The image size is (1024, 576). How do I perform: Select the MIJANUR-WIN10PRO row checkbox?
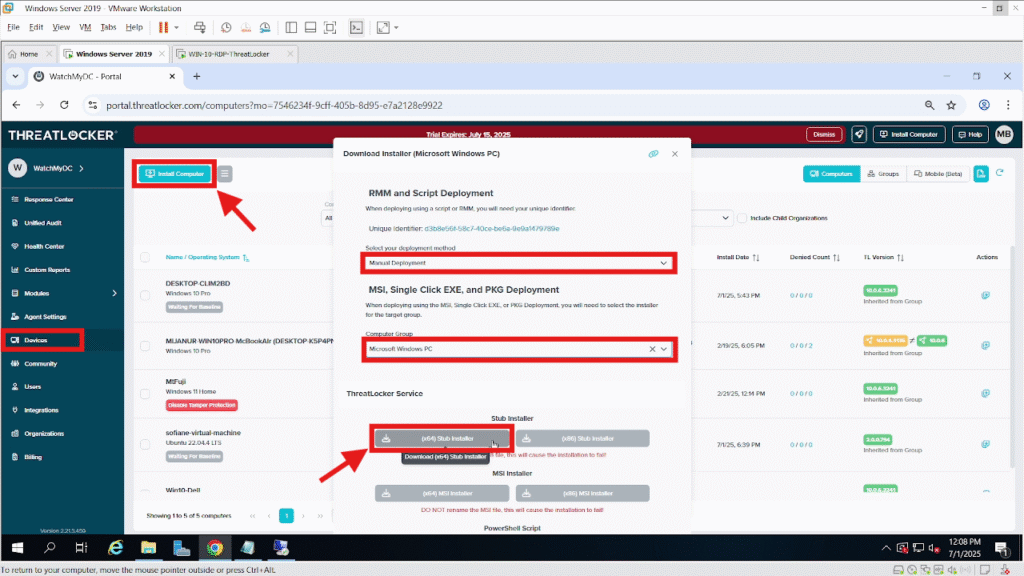[145, 345]
